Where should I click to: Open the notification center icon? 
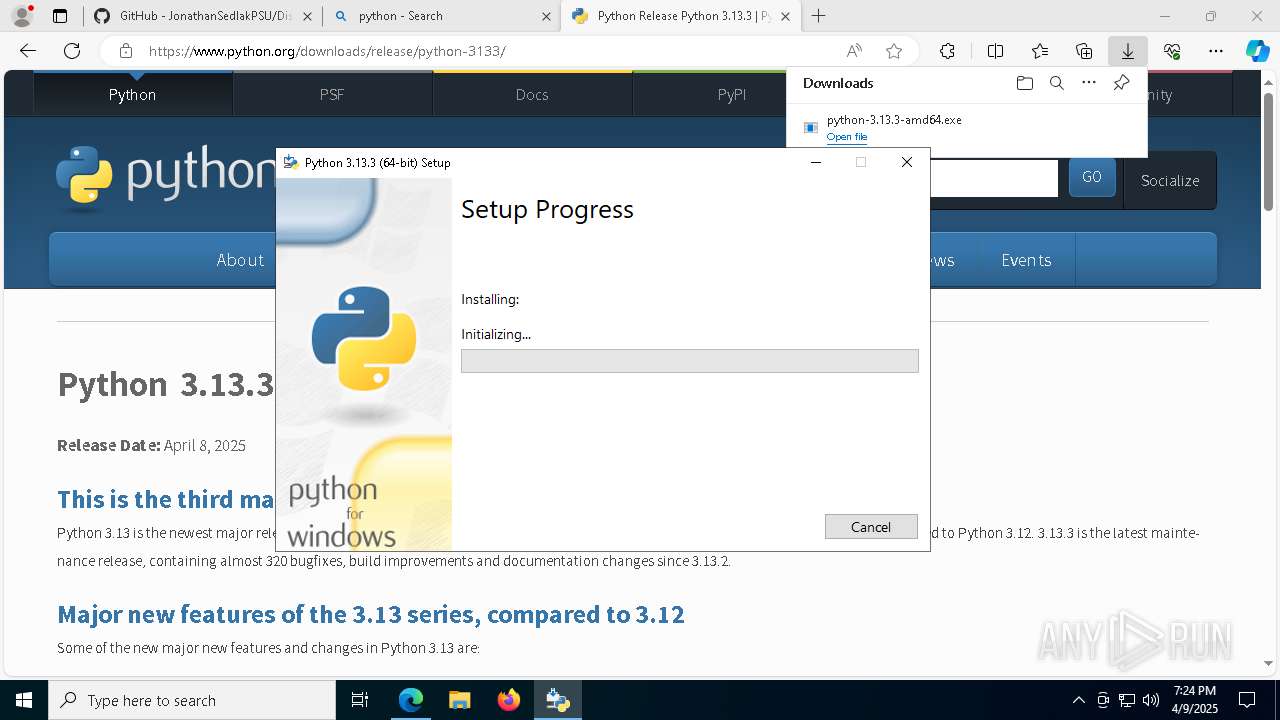click(1247, 700)
